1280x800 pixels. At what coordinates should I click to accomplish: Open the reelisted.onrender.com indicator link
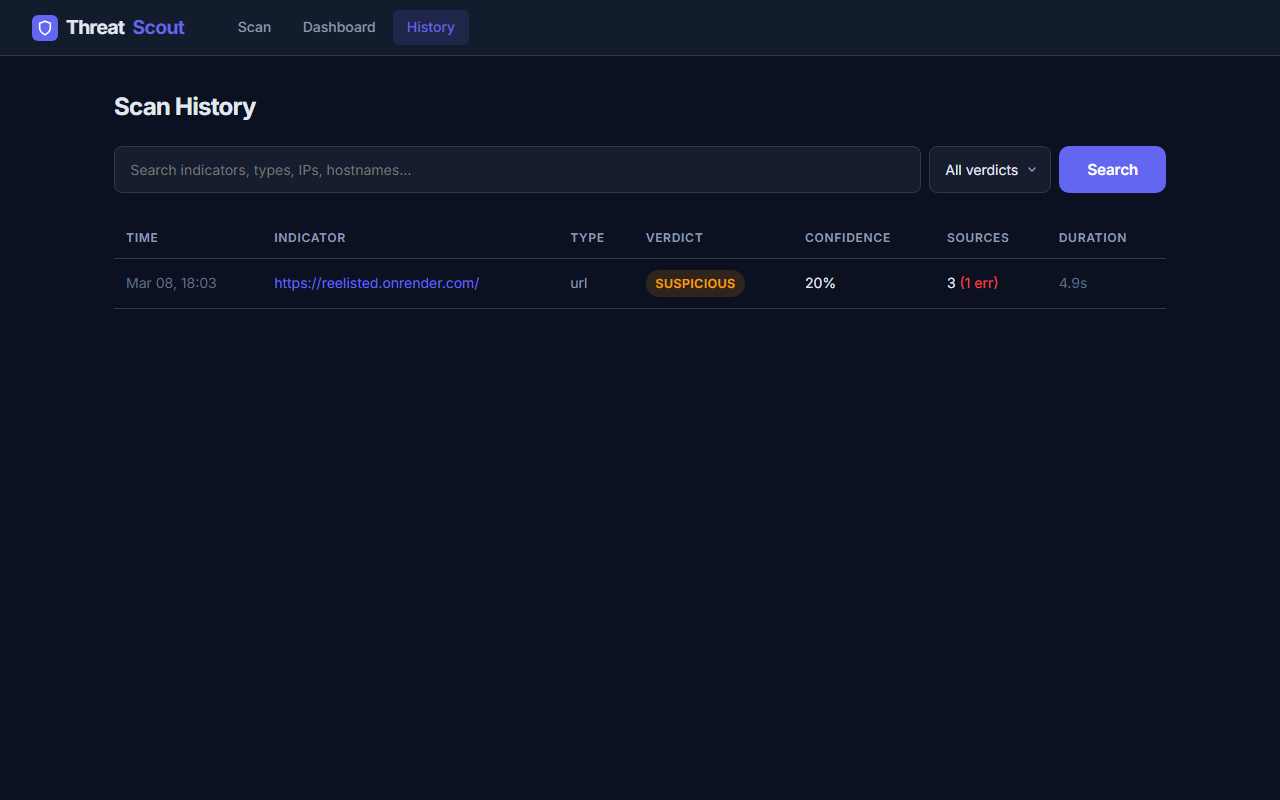[x=377, y=283]
